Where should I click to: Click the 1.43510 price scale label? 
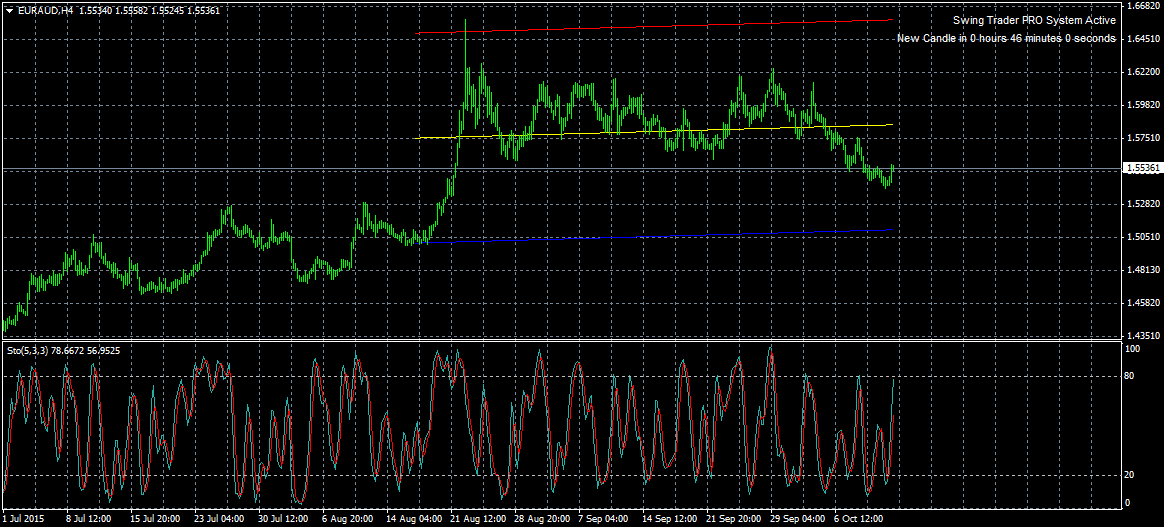point(1143,335)
